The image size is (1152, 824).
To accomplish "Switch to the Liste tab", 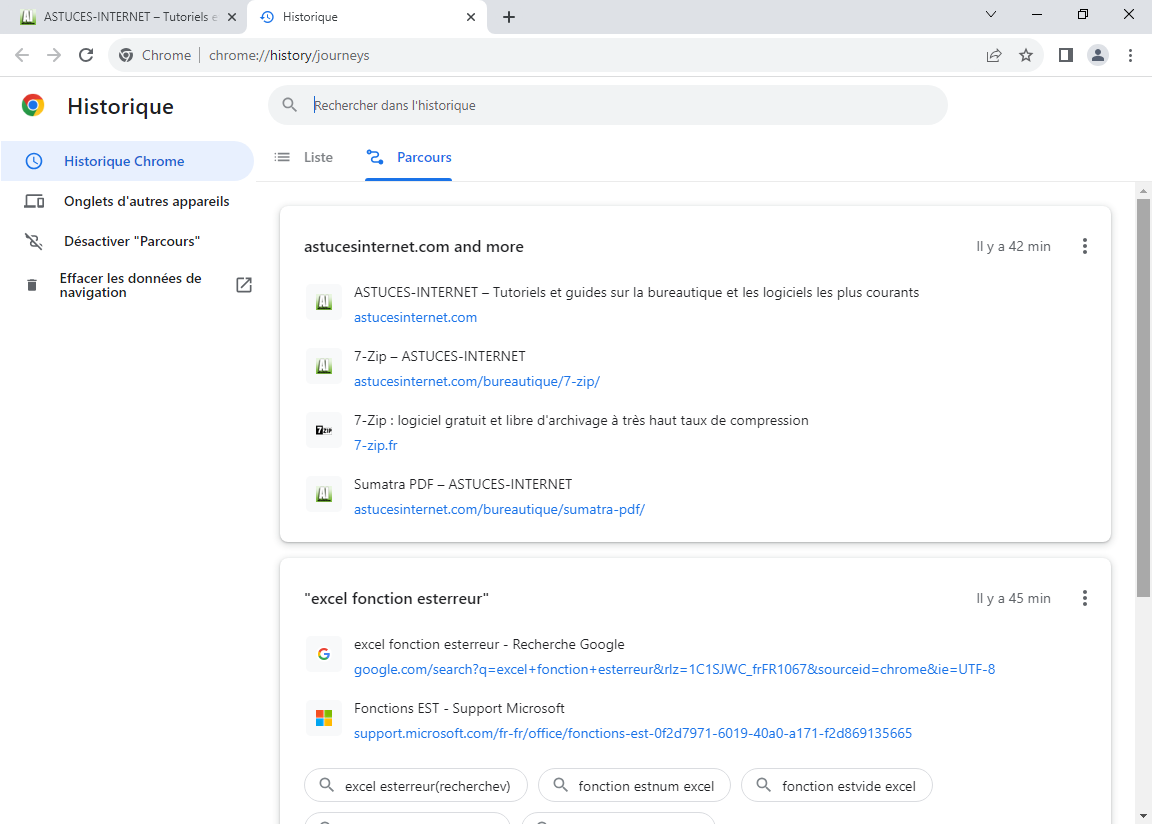I will coord(303,157).
